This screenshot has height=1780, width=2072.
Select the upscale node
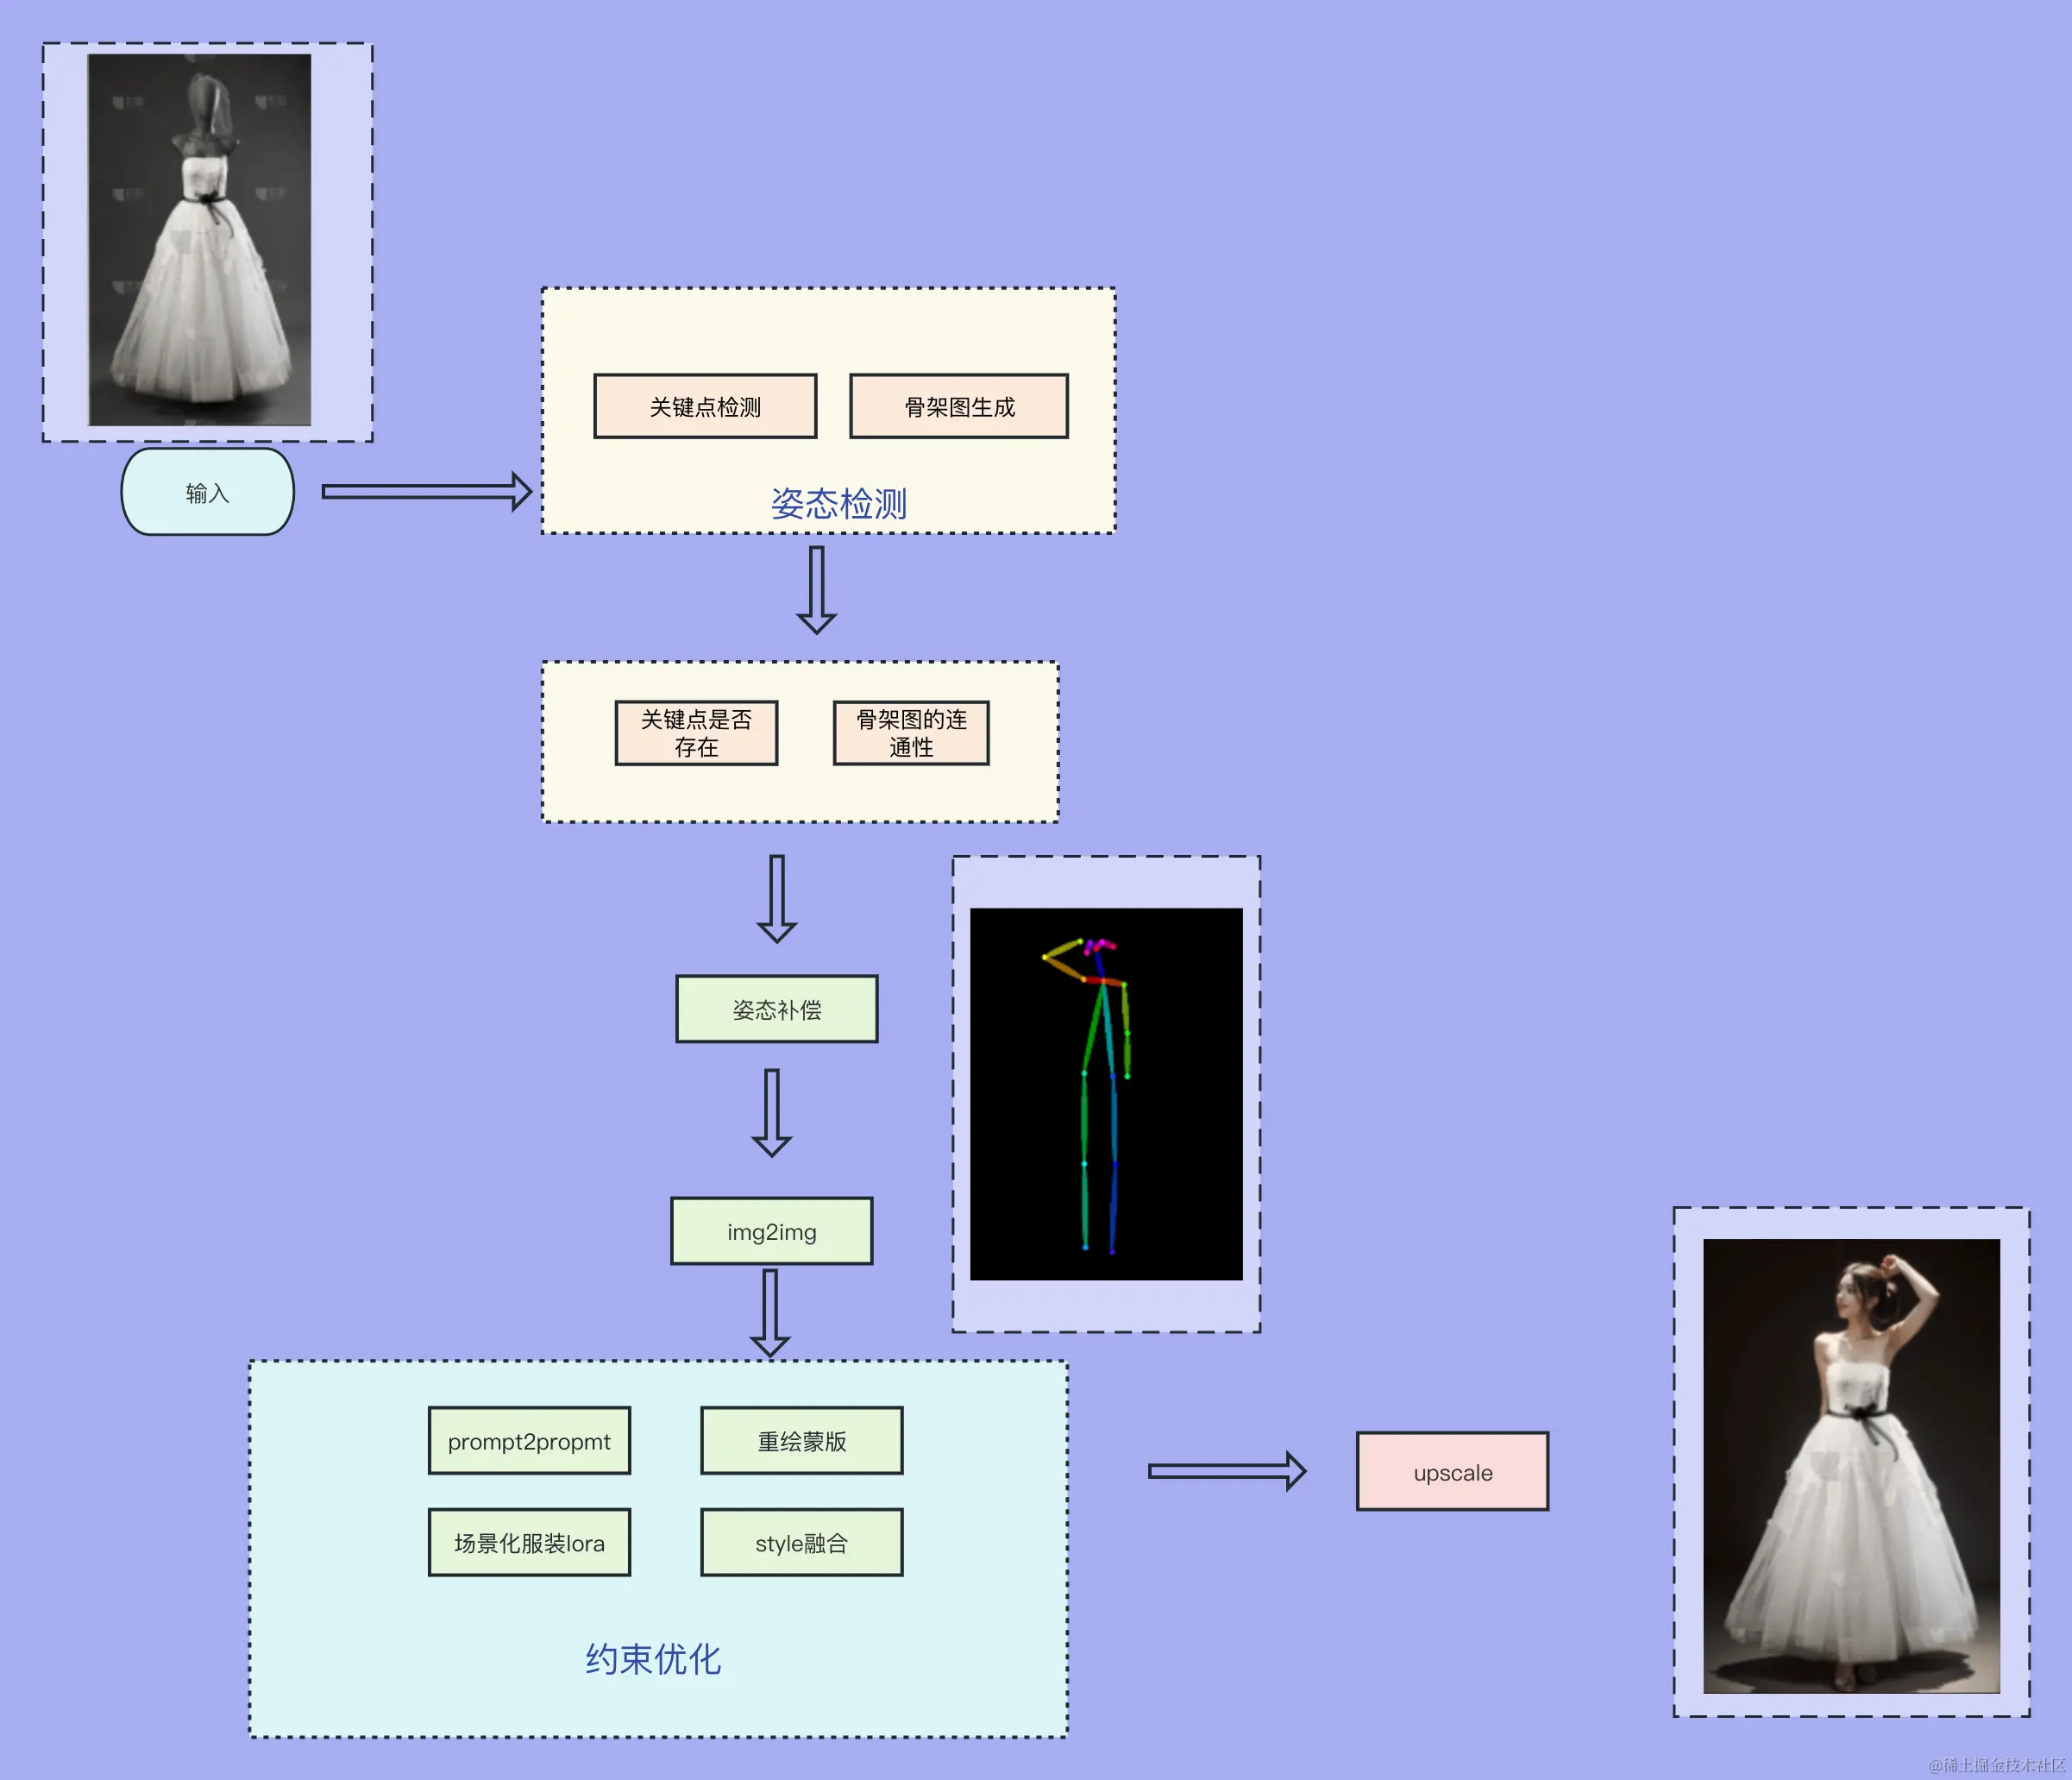1452,1472
